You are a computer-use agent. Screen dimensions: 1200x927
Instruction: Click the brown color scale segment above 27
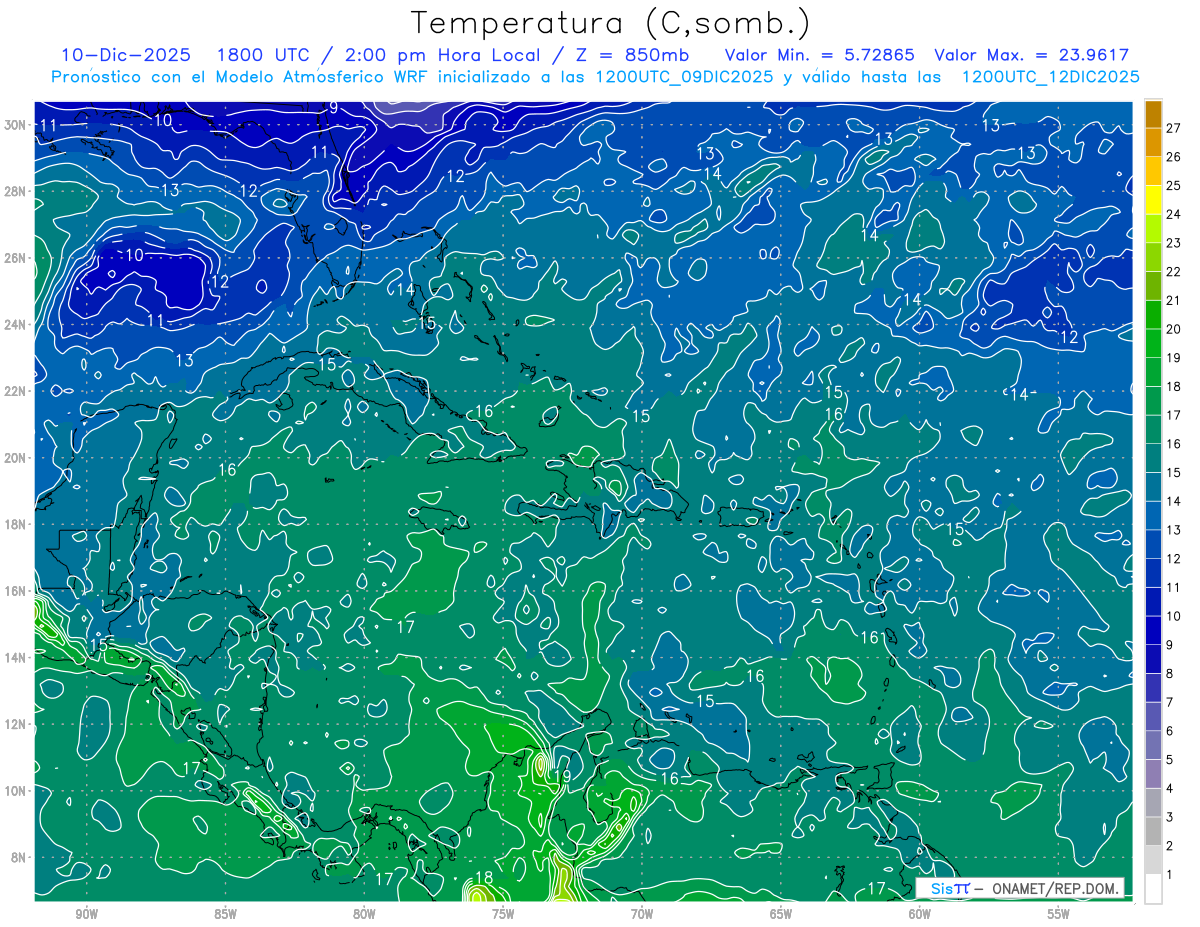tap(1153, 114)
